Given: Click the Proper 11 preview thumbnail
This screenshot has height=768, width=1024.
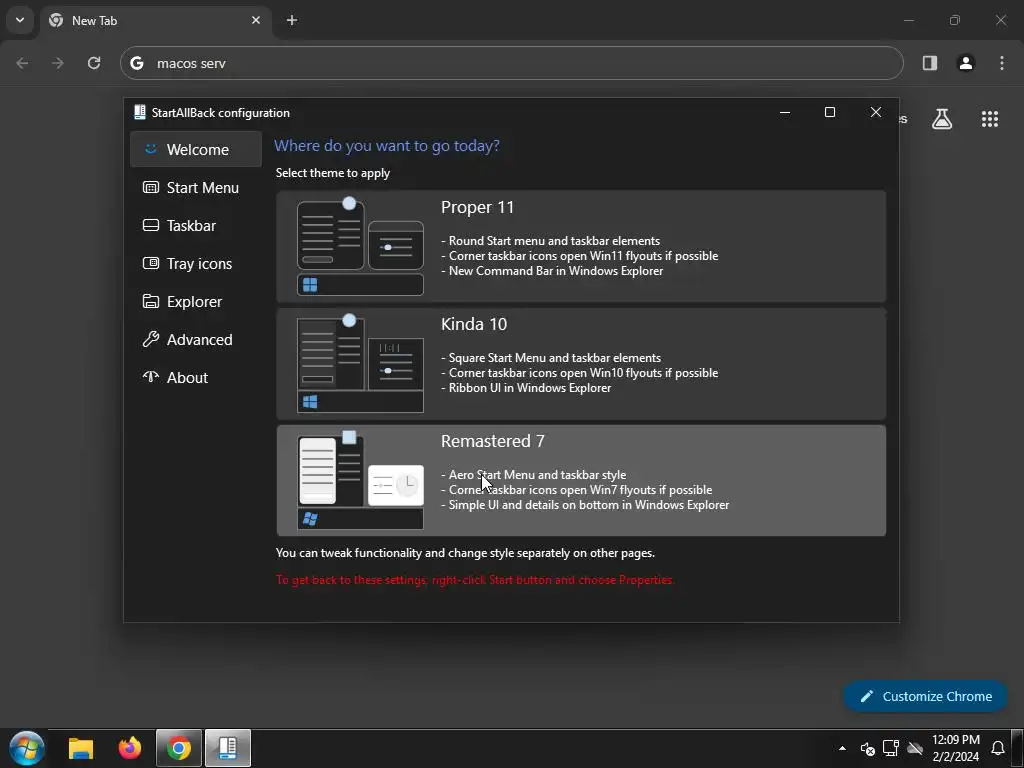Looking at the screenshot, I should 360,246.
